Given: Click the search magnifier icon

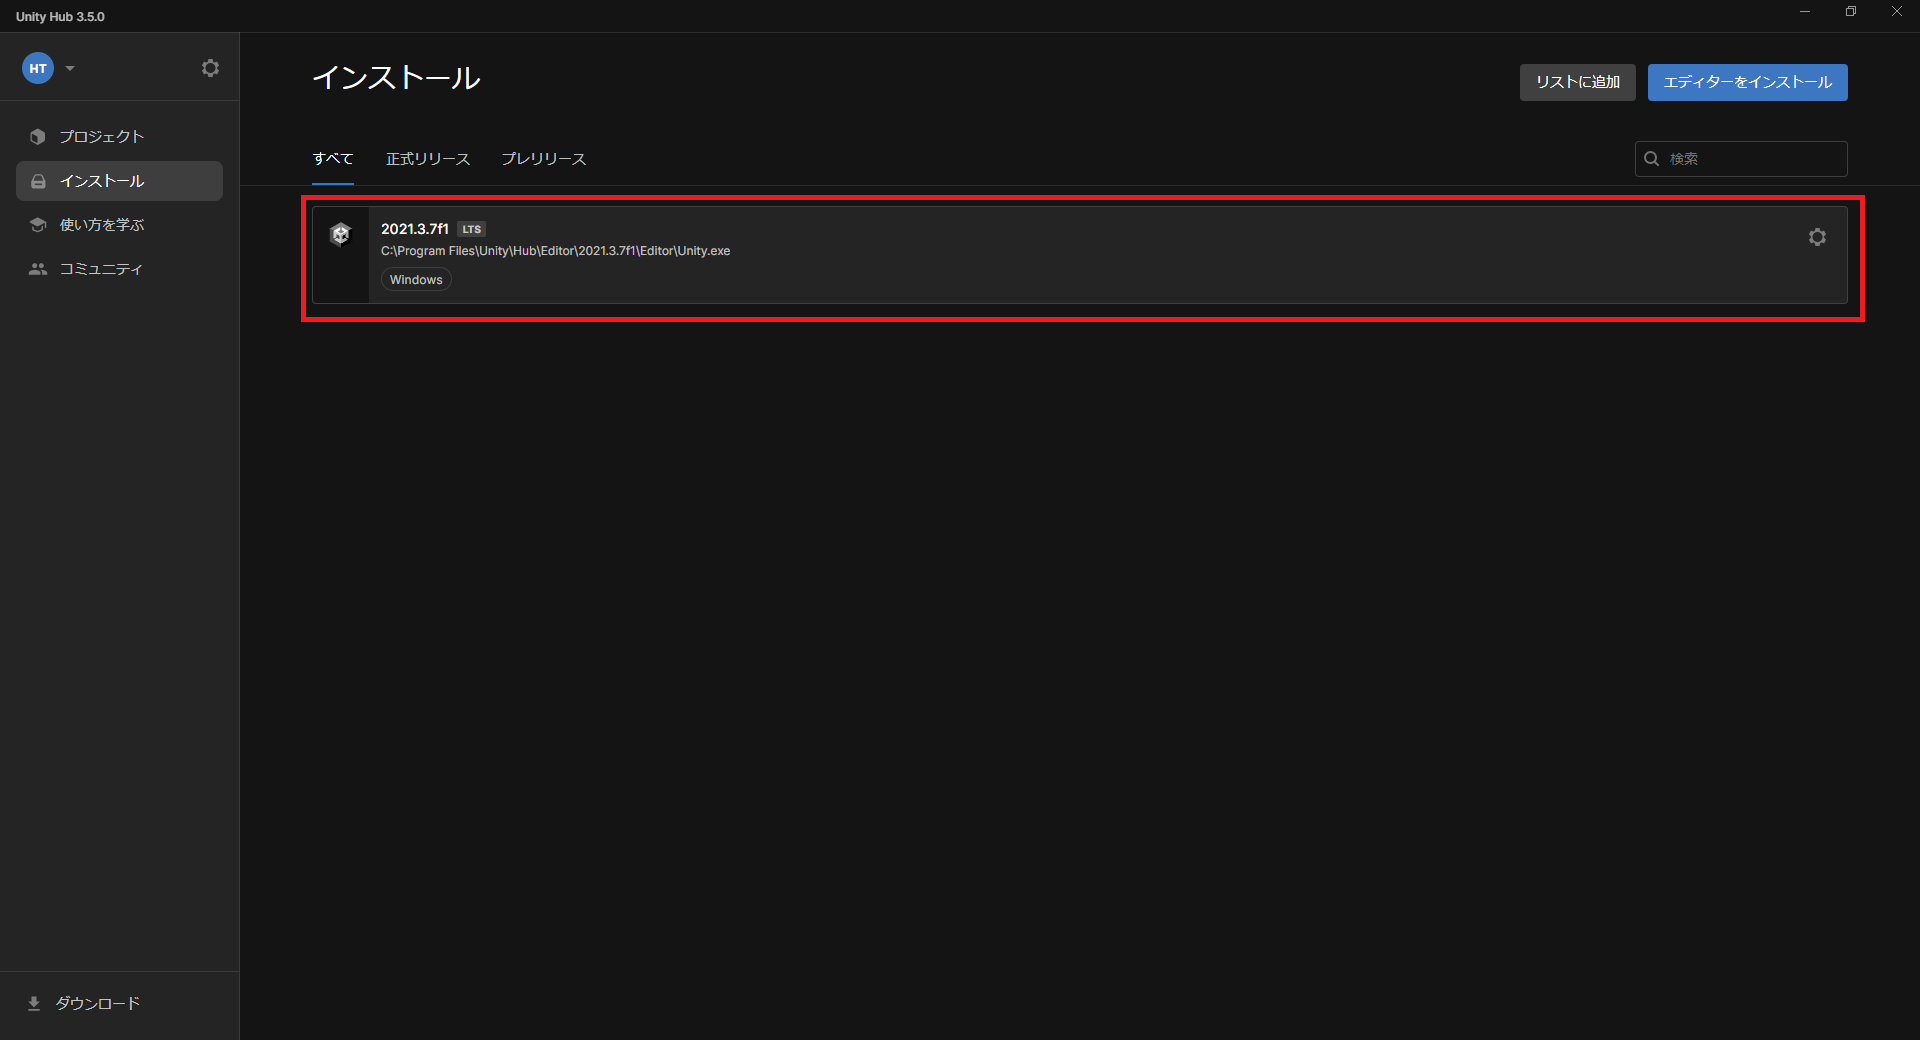Looking at the screenshot, I should 1652,159.
